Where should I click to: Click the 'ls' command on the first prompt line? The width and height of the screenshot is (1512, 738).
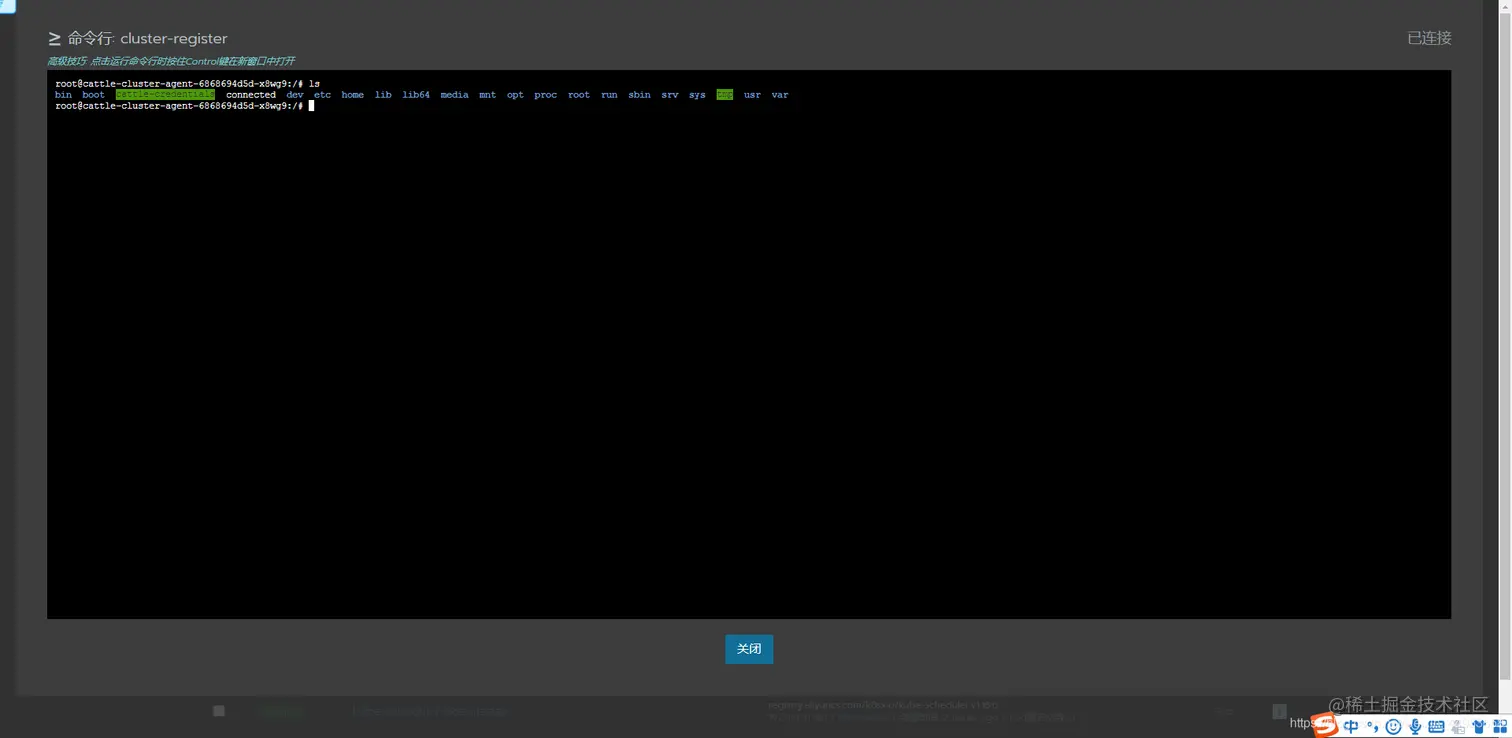(x=314, y=83)
